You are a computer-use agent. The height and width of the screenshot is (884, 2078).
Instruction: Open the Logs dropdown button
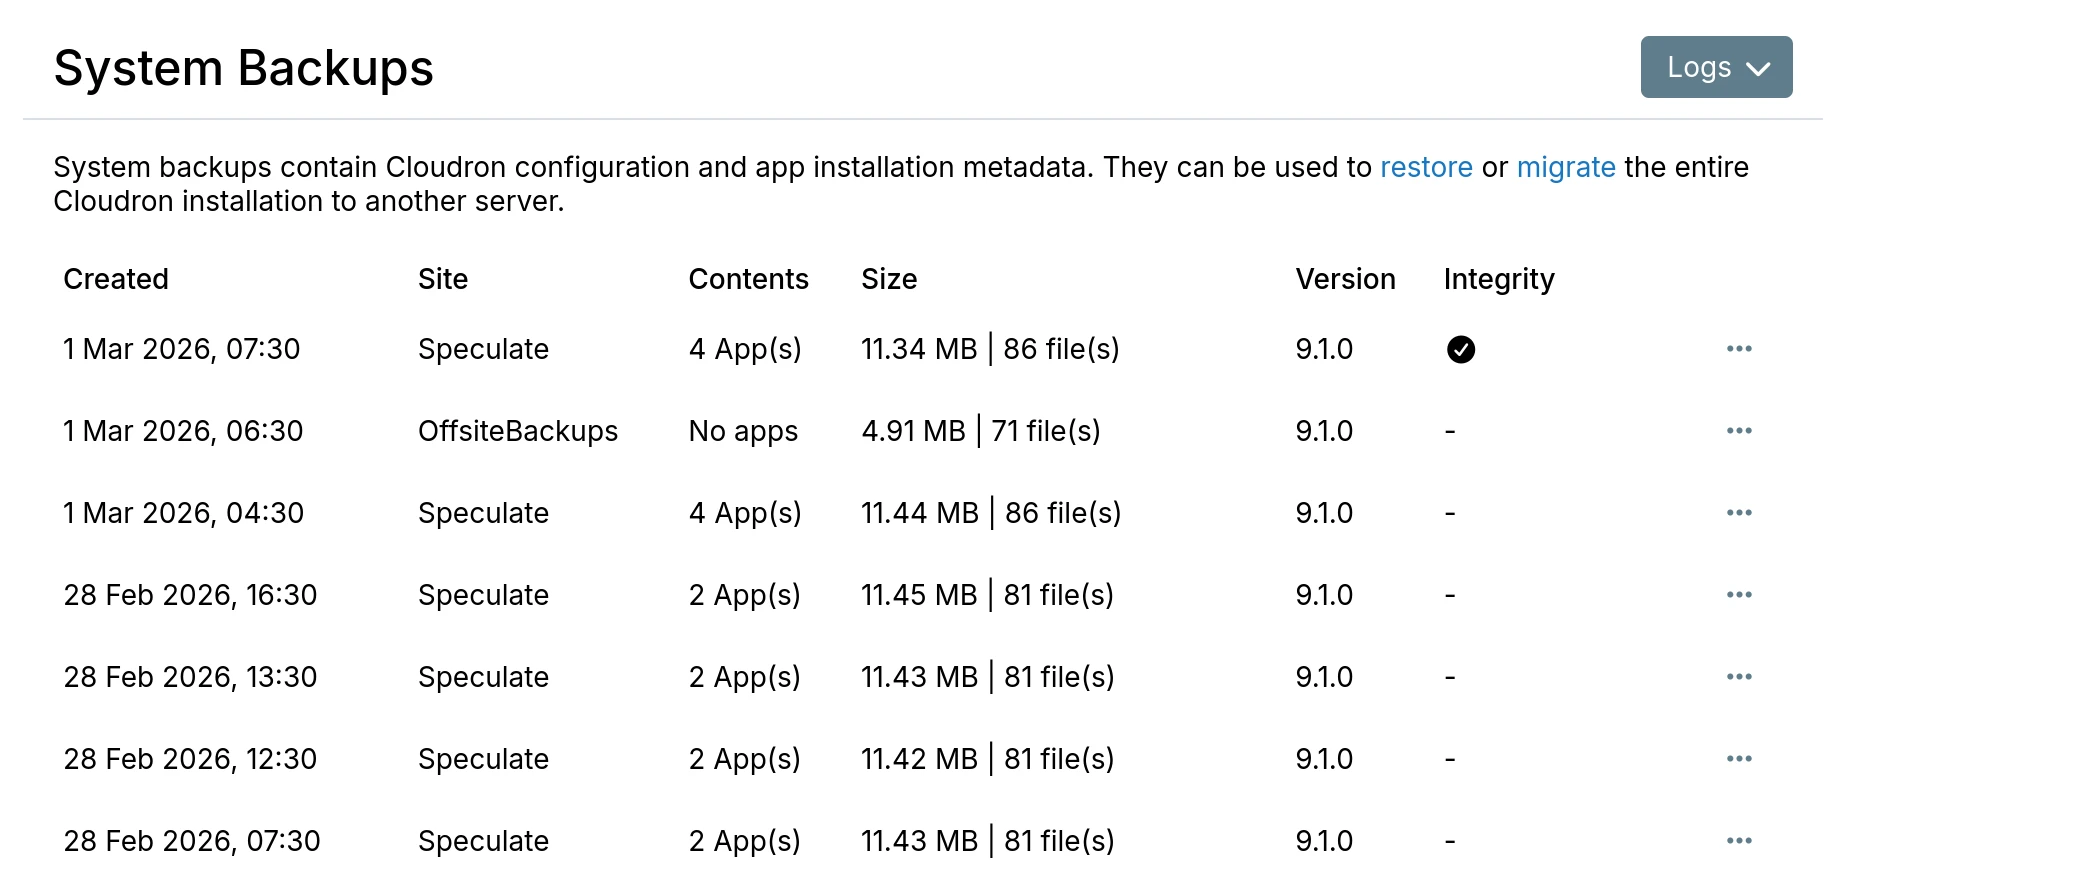[1715, 67]
